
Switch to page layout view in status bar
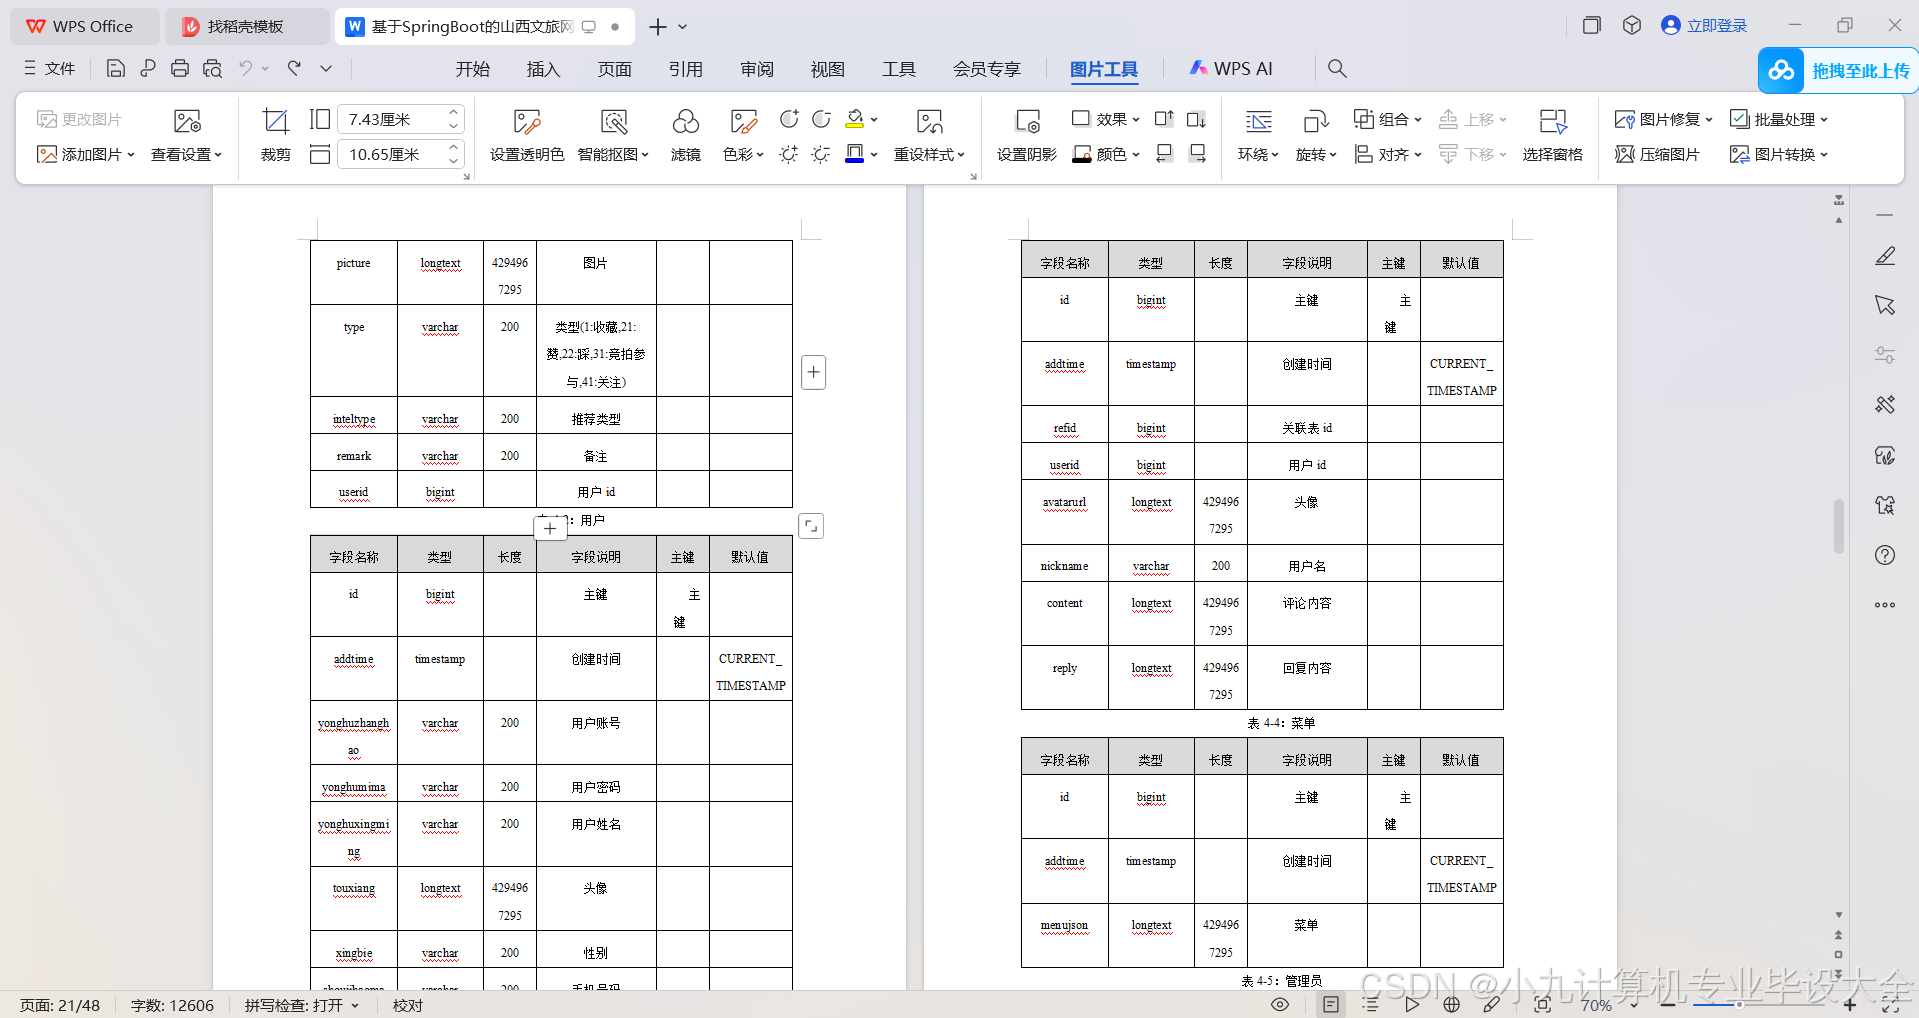pyautogui.click(x=1331, y=1005)
